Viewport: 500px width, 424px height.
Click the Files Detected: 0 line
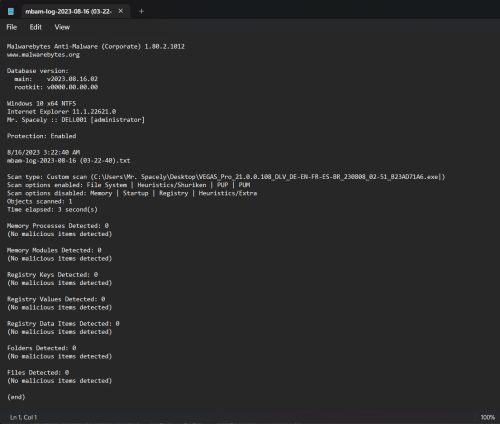coord(38,372)
